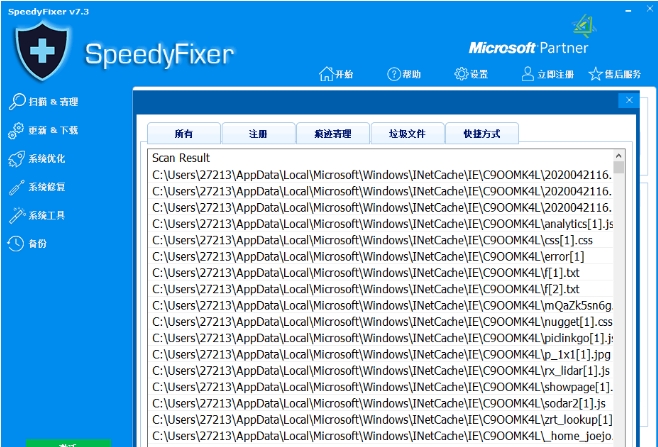Select the f[2].txt result row
658x447 pixels.
tap(381, 289)
